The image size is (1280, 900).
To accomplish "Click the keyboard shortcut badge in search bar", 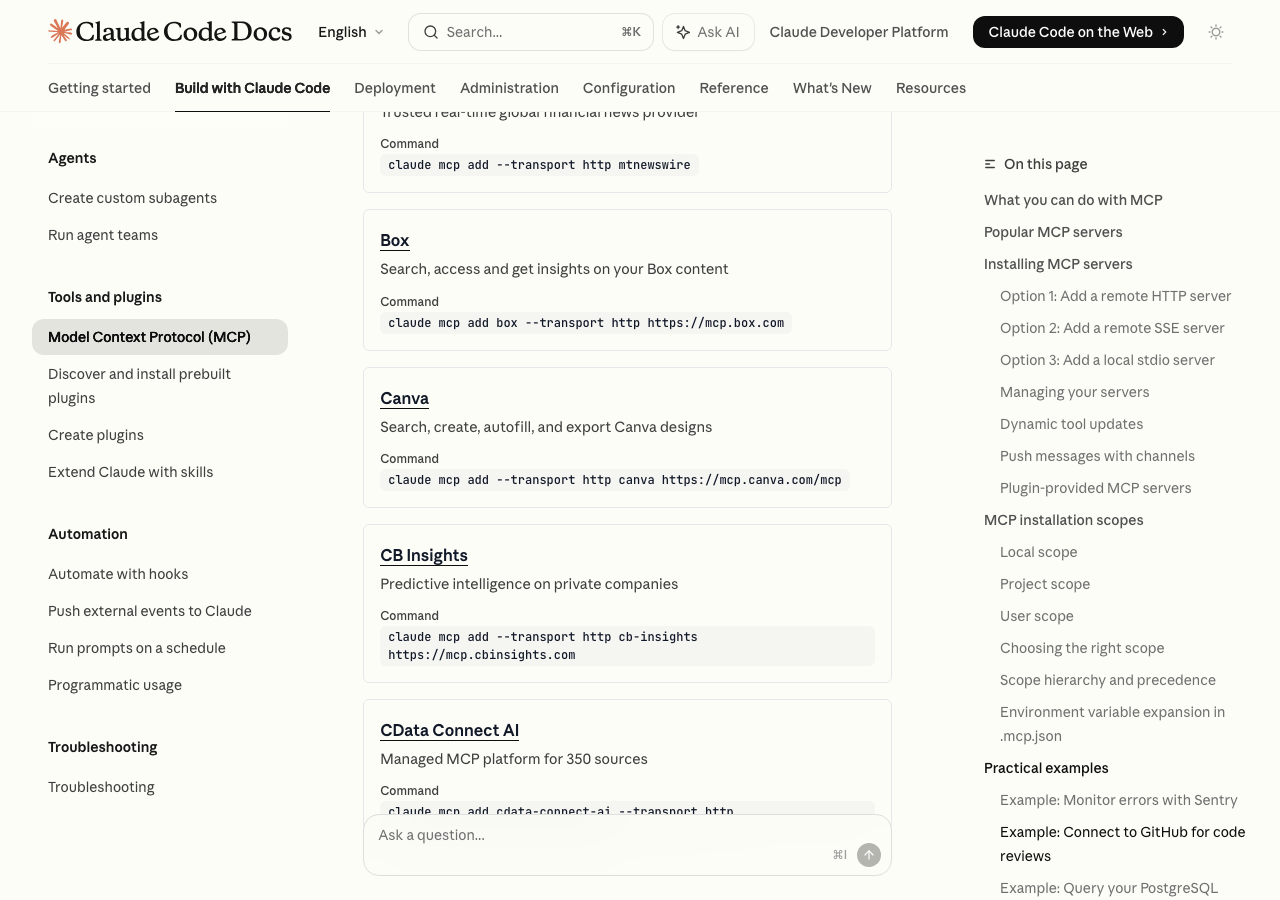I will [x=631, y=32].
